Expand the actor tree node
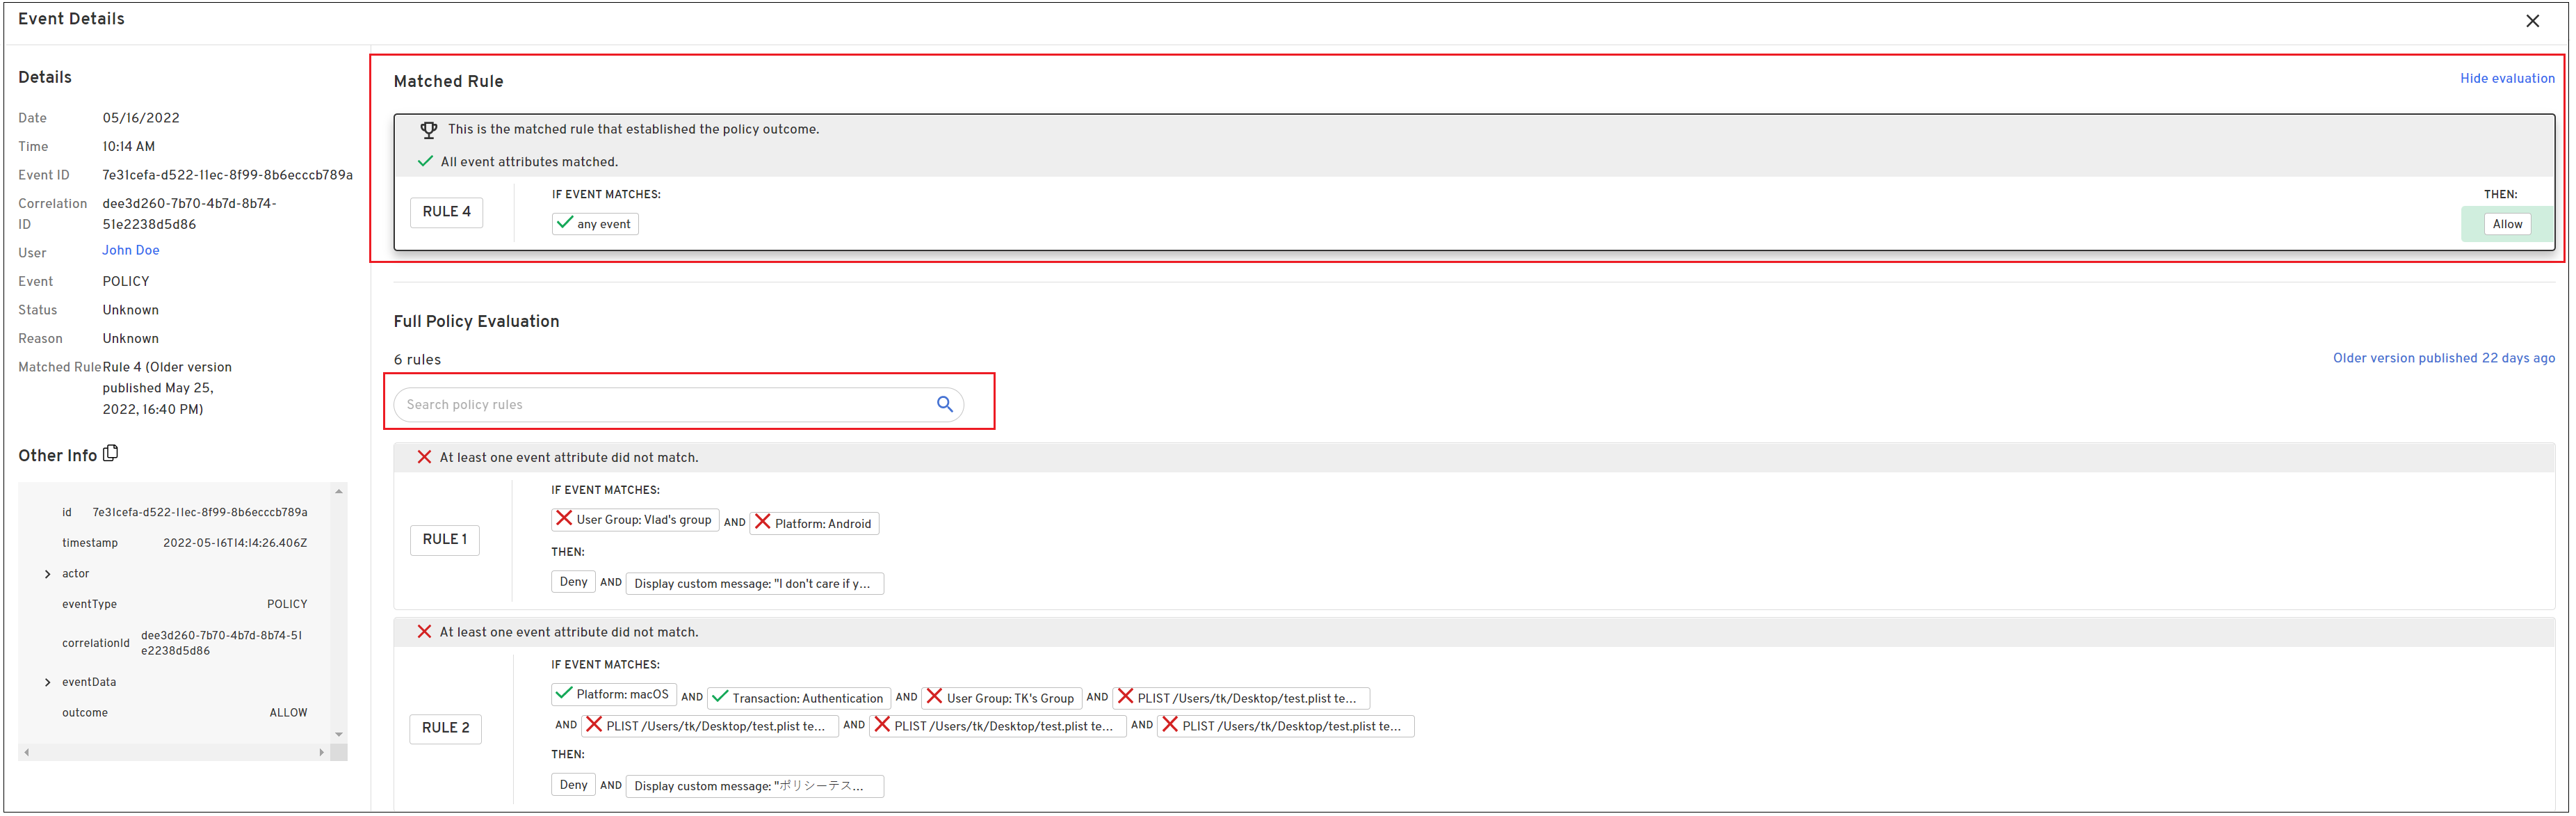 point(47,574)
